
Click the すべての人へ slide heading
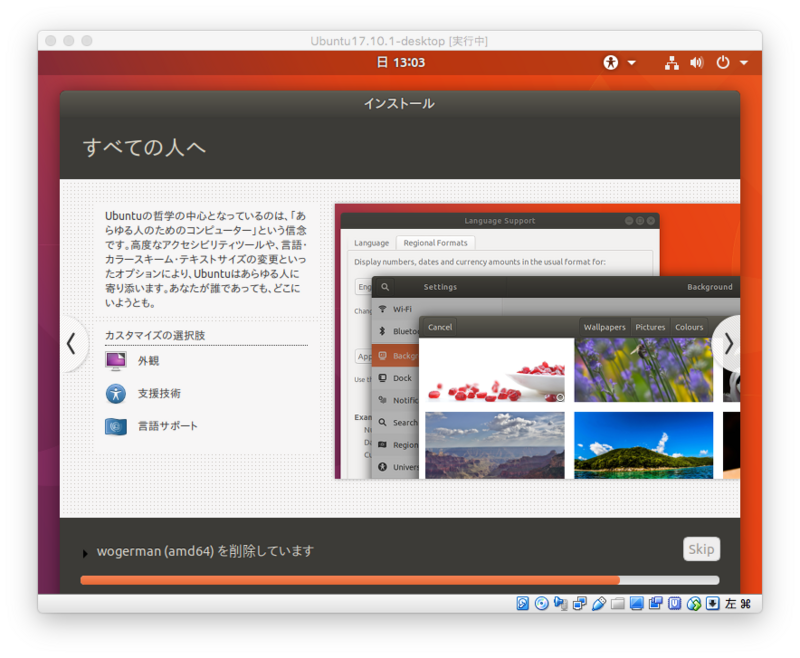pos(144,147)
